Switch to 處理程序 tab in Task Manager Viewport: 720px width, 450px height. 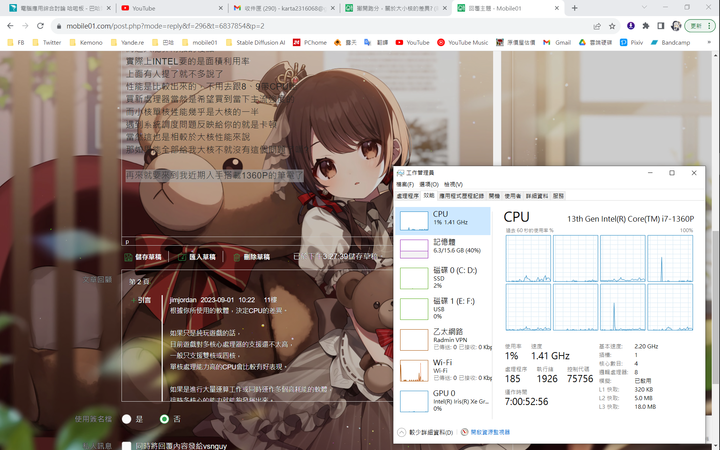pyautogui.click(x=407, y=196)
